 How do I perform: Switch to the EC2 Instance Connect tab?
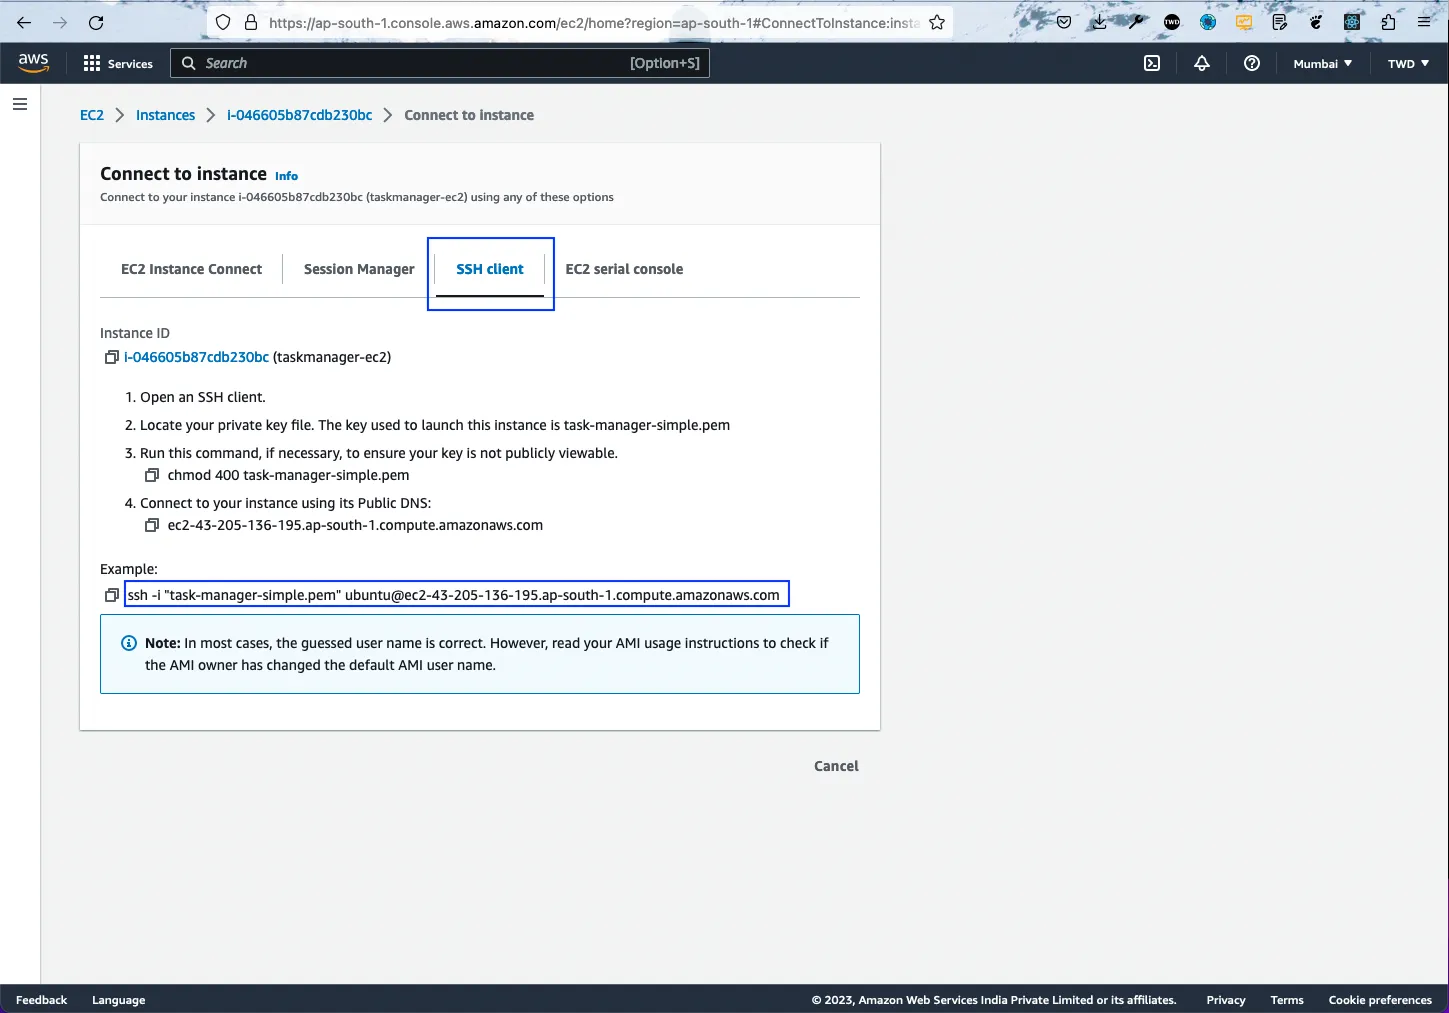191,269
